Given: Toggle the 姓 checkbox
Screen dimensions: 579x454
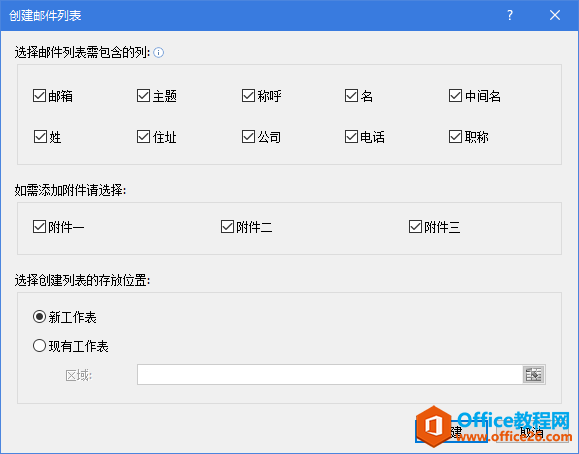Looking at the screenshot, I should pos(40,136).
